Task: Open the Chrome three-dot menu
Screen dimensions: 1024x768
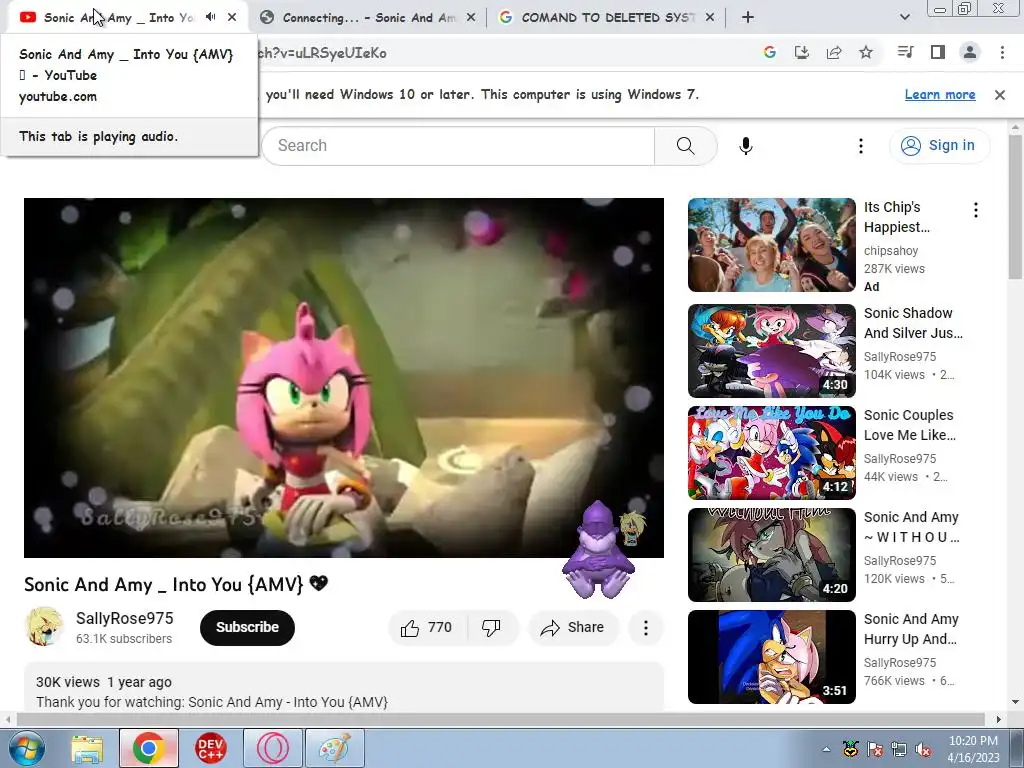Action: (1002, 52)
